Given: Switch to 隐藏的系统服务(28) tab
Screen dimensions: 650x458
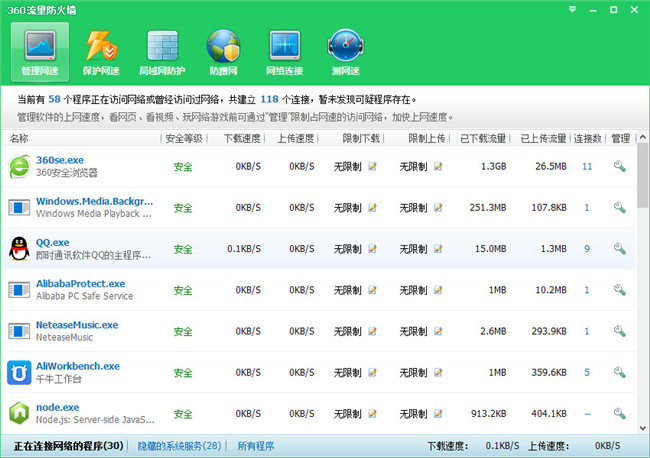Looking at the screenshot, I should (179, 446).
